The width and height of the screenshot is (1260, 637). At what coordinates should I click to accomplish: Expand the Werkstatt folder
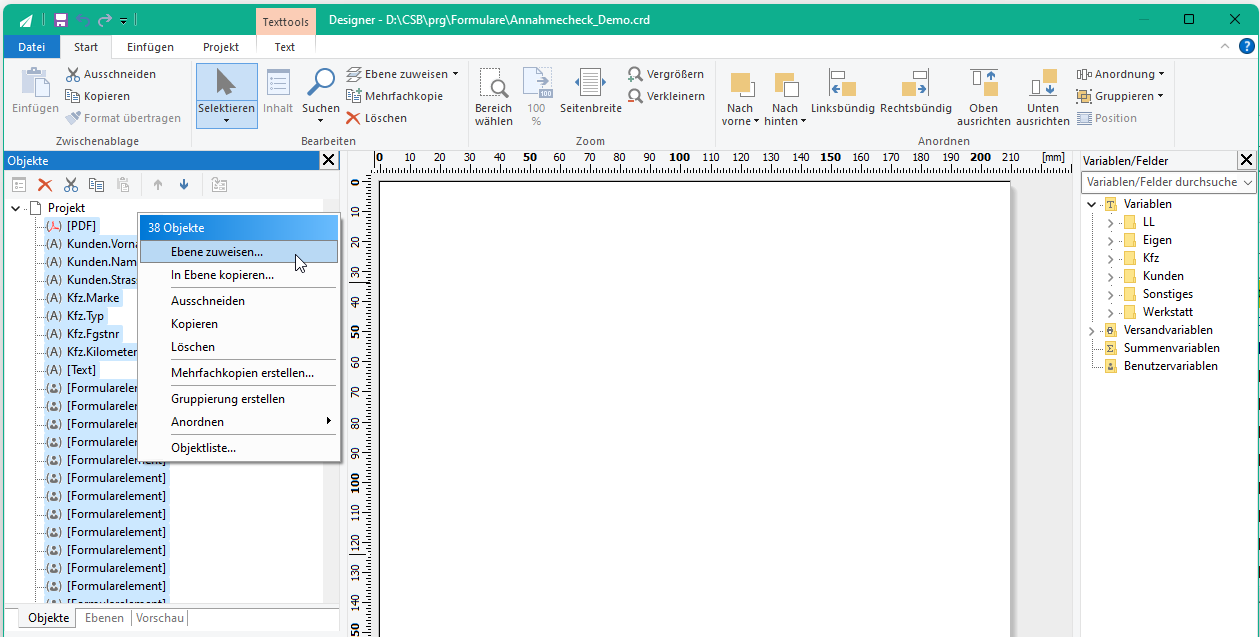(x=1110, y=312)
